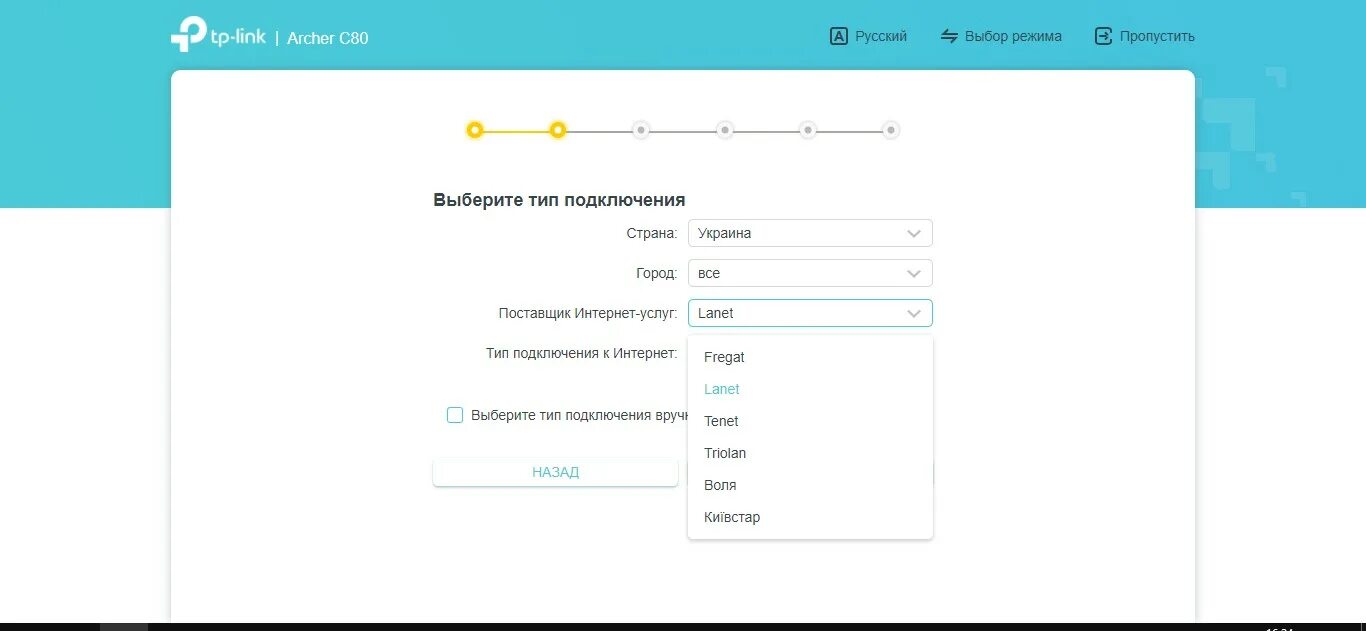Choose Triolan in the provider list
Screen dimensions: 1366x631
[810, 453]
